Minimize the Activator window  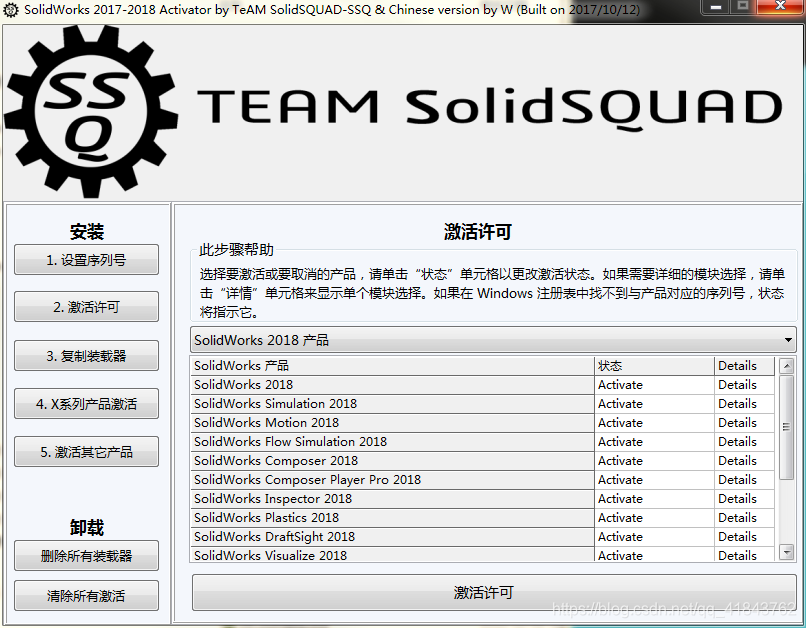[x=716, y=7]
